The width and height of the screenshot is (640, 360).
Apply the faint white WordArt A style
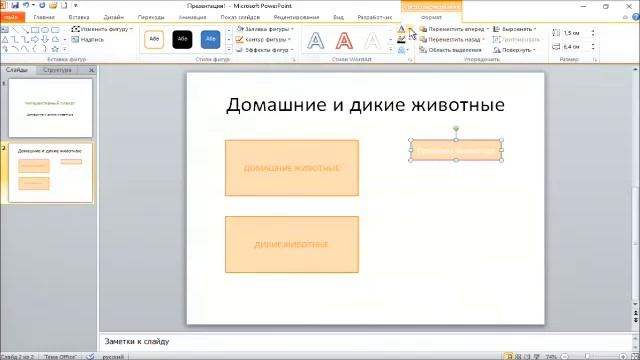[x=372, y=40]
